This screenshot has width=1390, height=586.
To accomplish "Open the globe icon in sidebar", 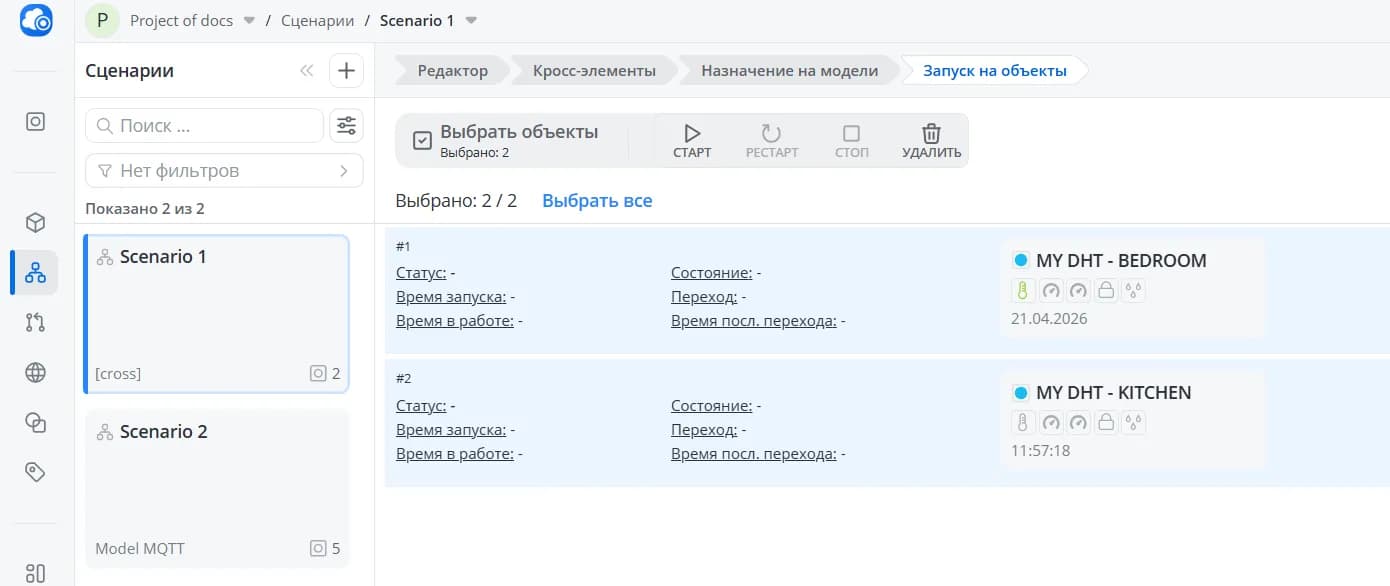I will 35,373.
